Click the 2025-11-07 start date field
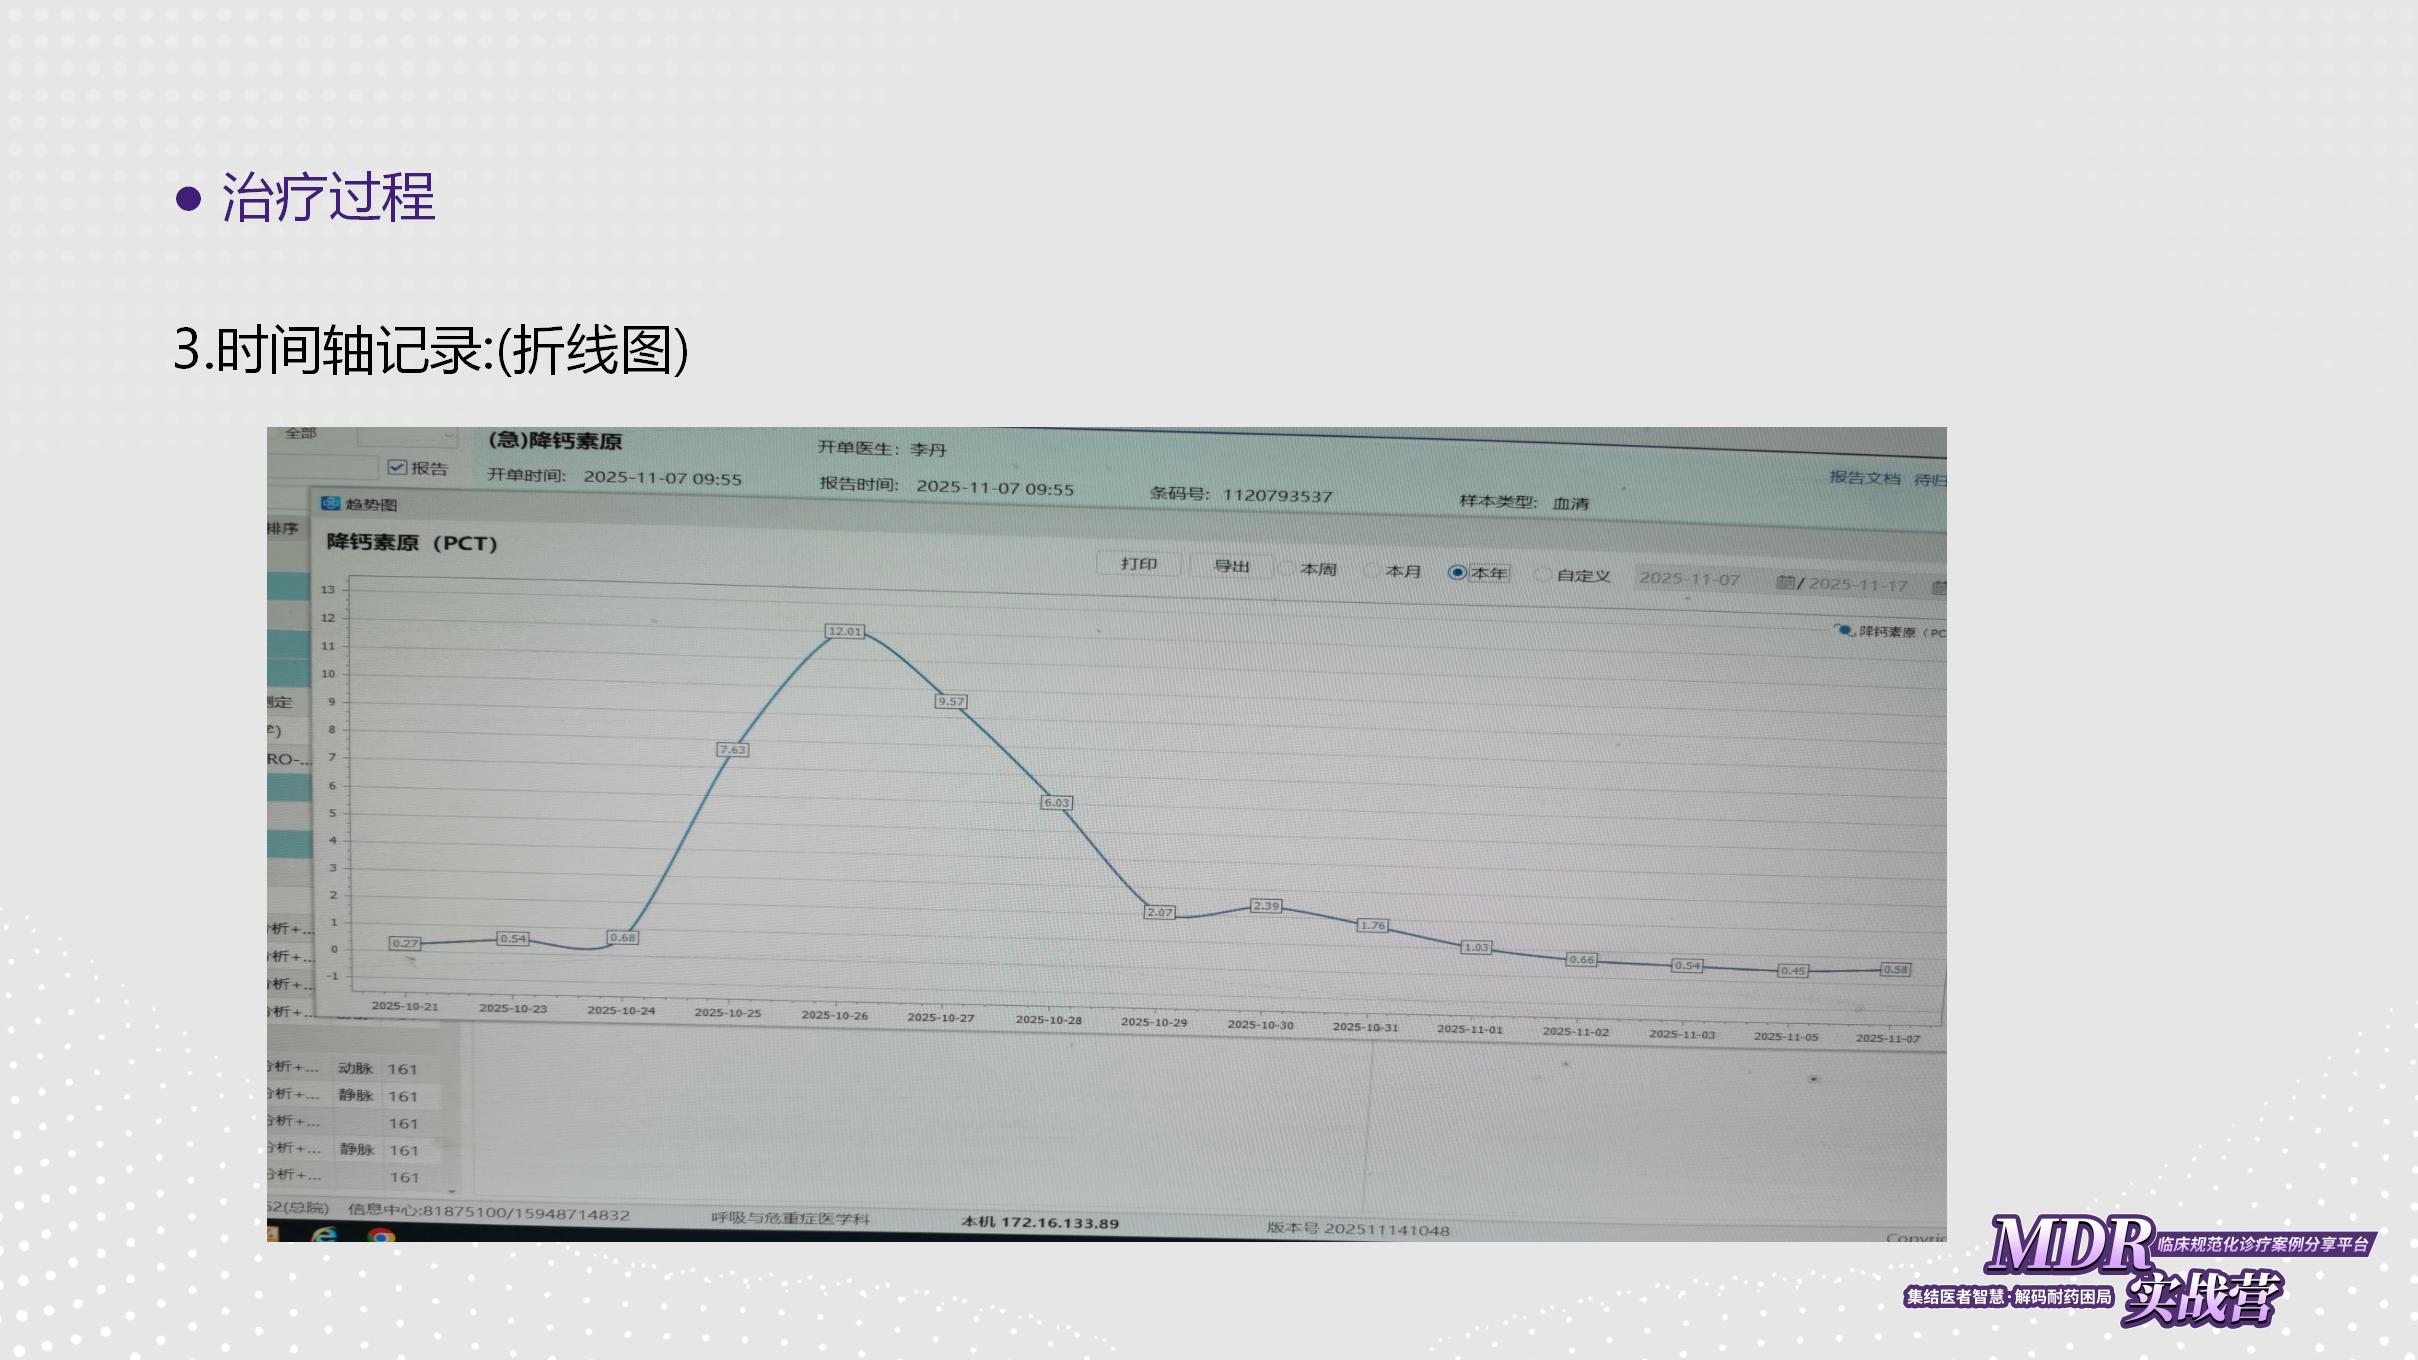 point(1690,579)
